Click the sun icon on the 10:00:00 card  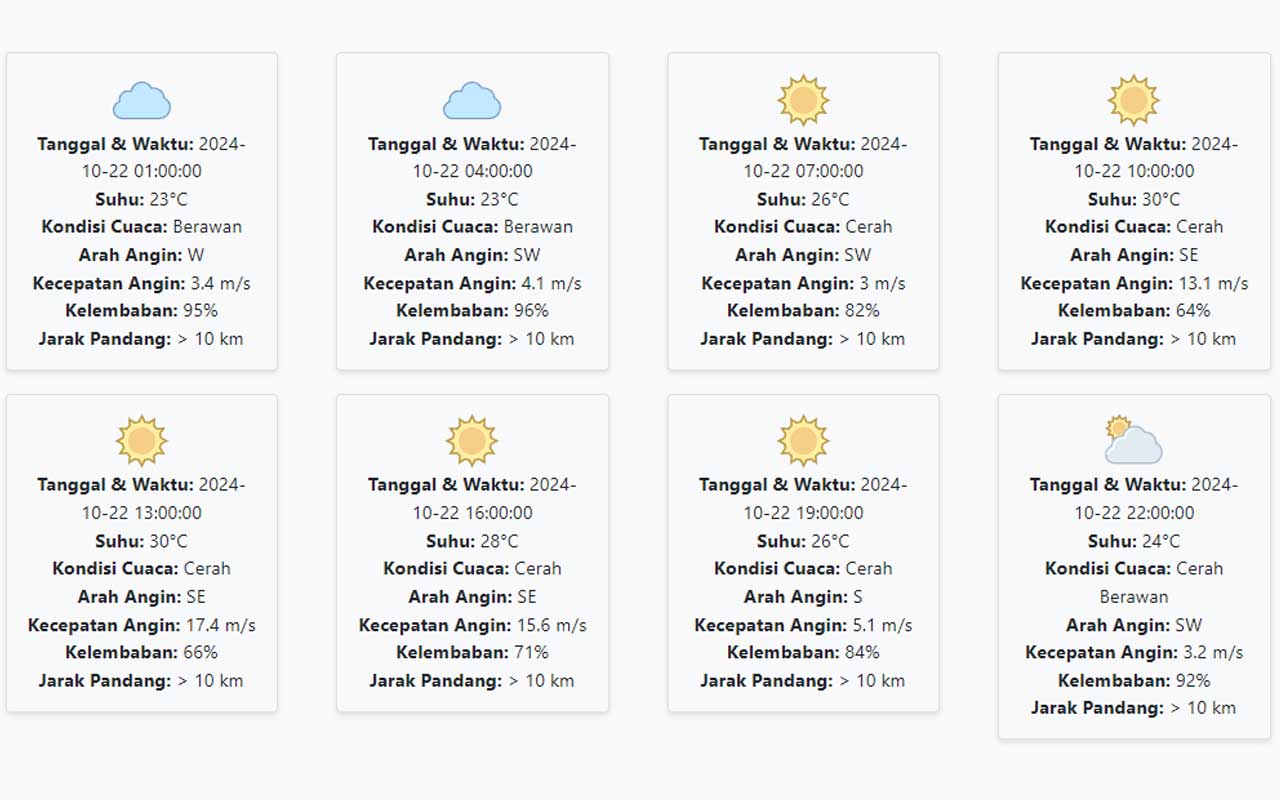click(1134, 100)
